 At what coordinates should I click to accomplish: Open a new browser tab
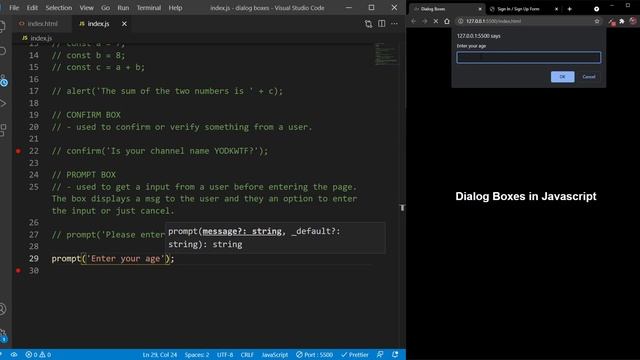[x=569, y=9]
